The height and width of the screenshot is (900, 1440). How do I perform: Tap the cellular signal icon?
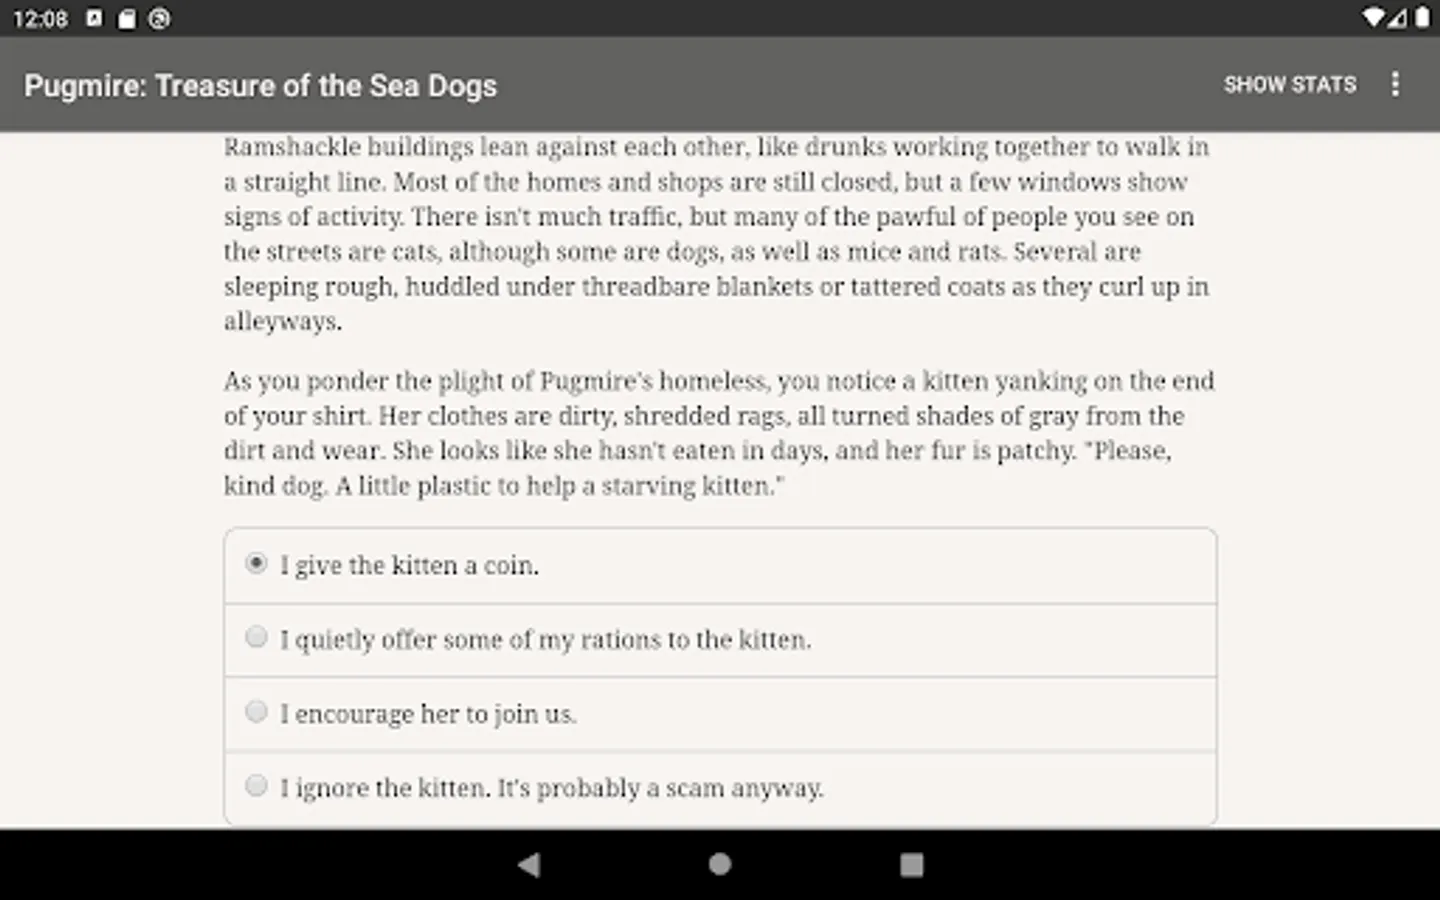tap(1397, 18)
